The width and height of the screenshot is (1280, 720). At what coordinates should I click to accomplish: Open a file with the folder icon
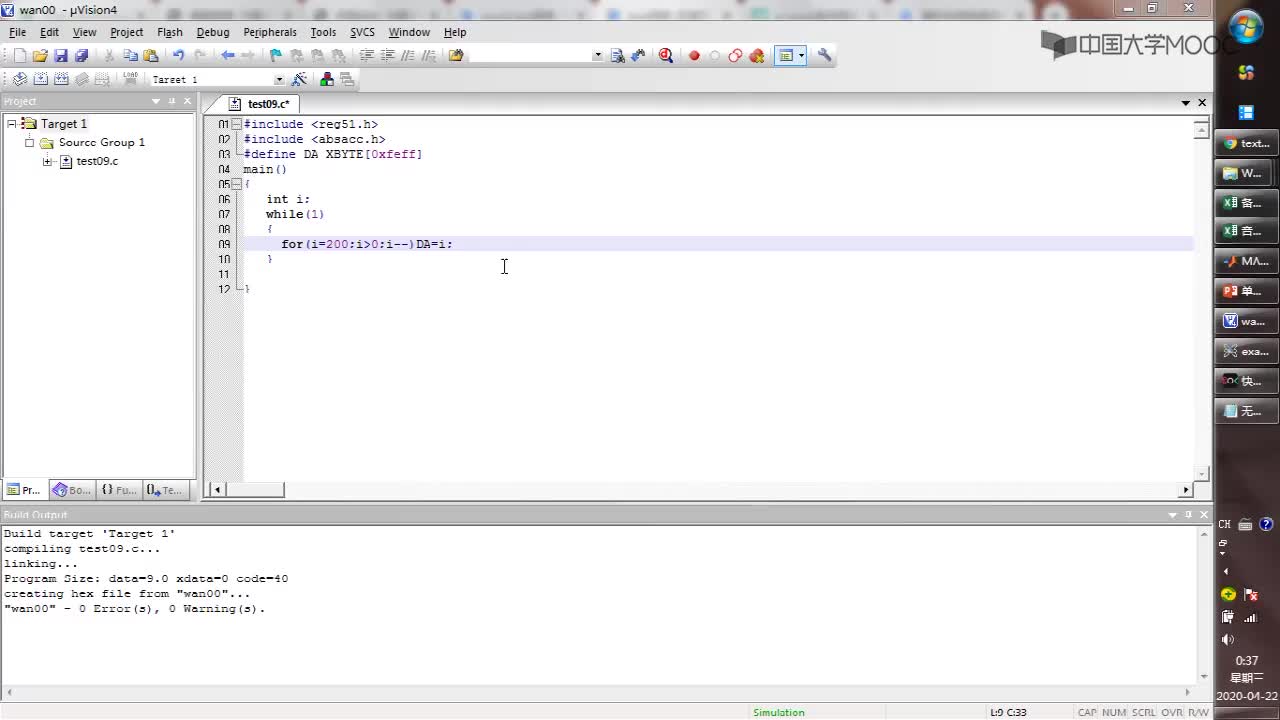pyautogui.click(x=40, y=56)
